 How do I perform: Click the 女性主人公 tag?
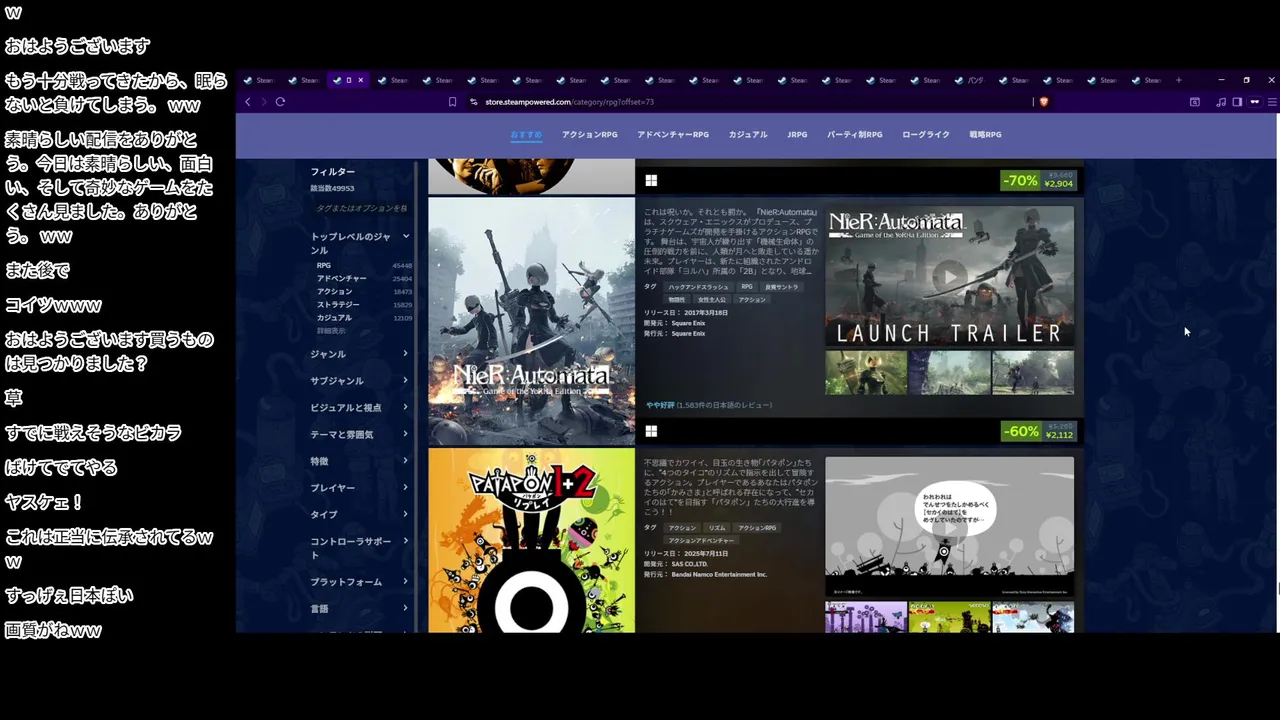click(x=712, y=299)
